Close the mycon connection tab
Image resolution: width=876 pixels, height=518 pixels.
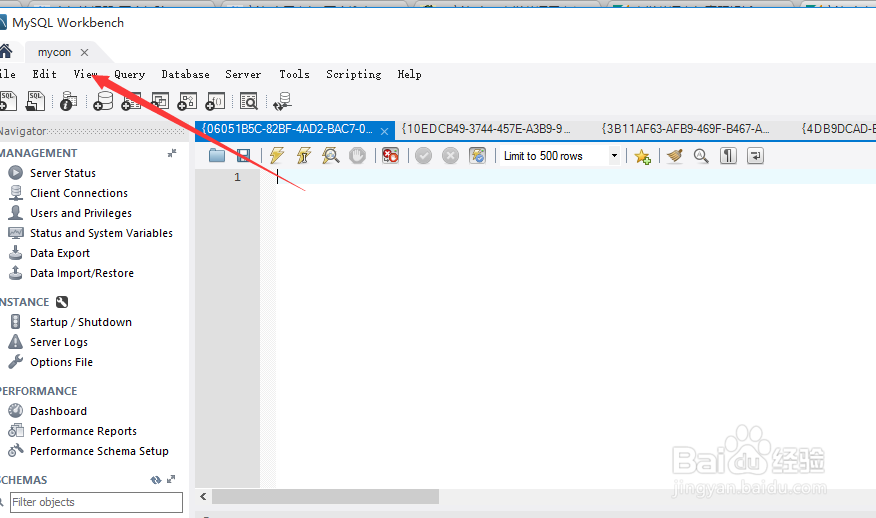tap(84, 52)
